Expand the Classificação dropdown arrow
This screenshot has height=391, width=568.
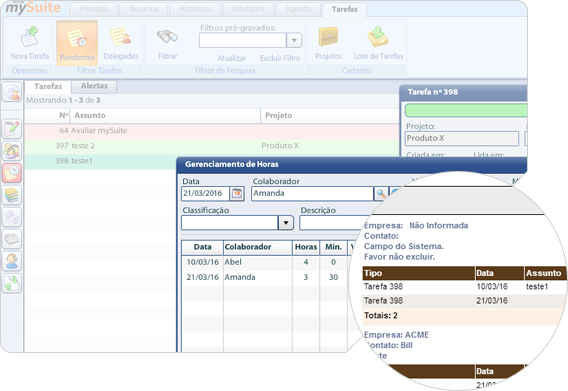286,223
